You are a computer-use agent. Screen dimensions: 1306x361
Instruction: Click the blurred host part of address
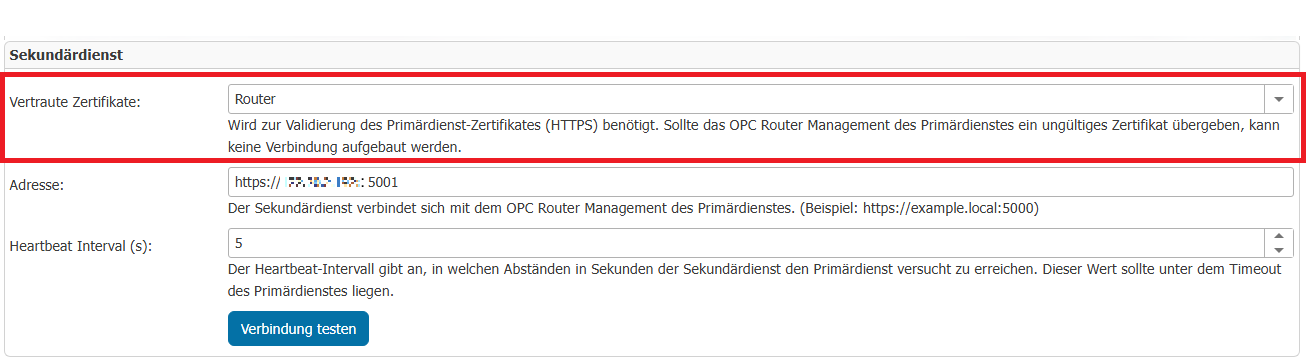click(x=323, y=183)
